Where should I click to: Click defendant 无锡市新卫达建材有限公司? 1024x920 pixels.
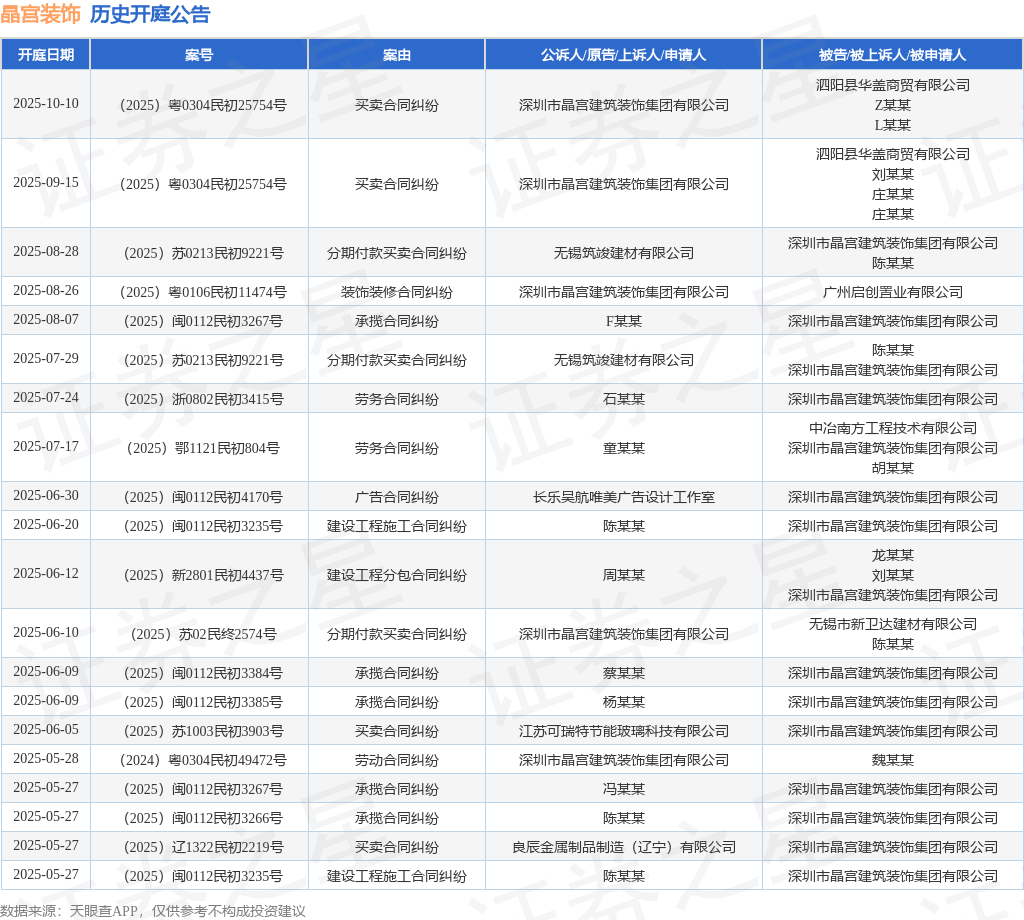click(892, 624)
